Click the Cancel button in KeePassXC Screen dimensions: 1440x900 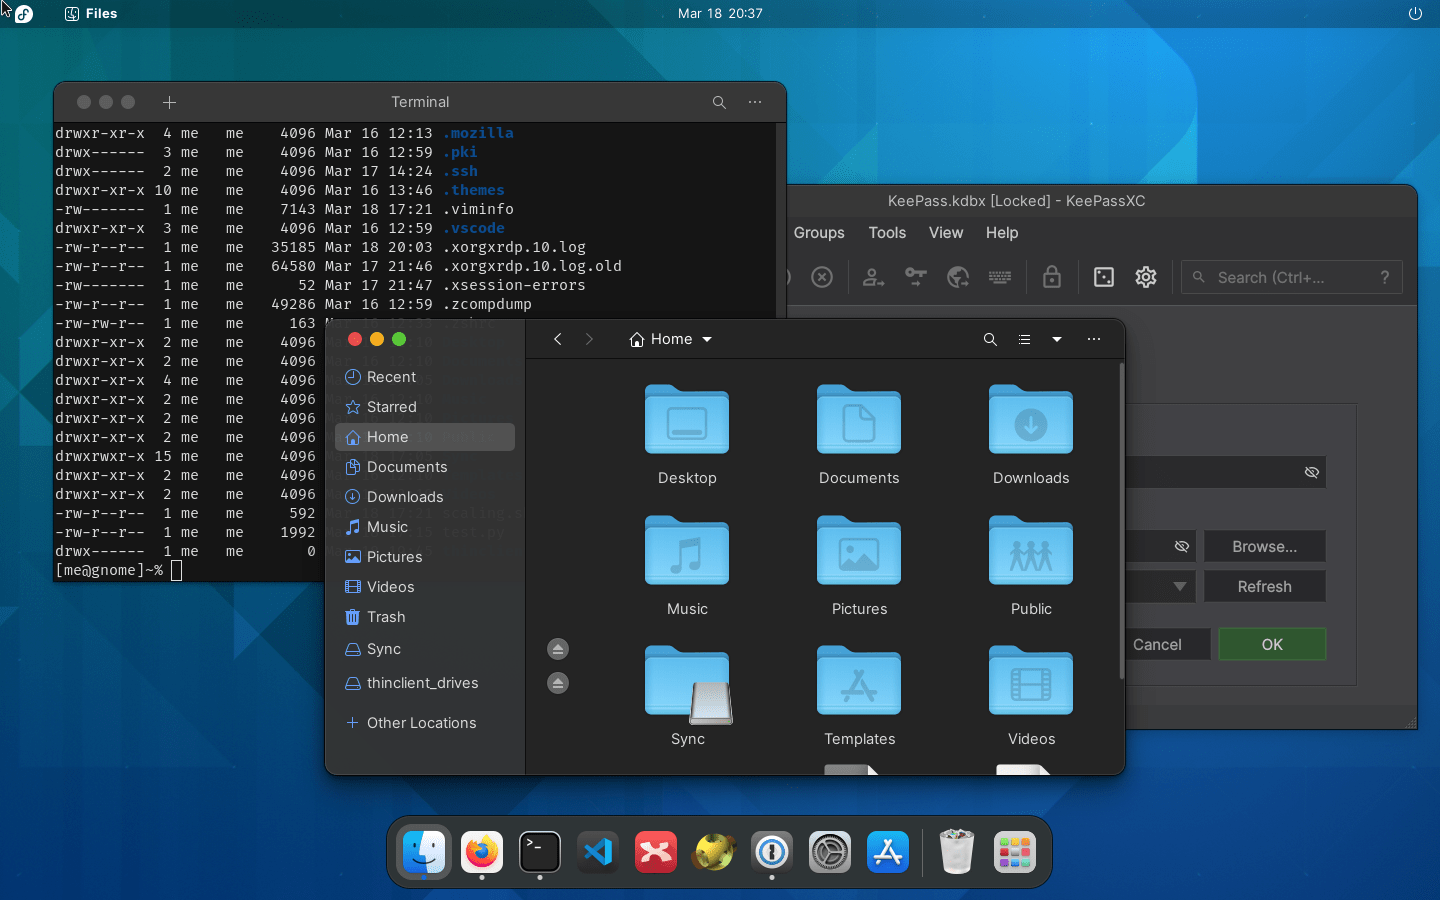pyautogui.click(x=1157, y=644)
